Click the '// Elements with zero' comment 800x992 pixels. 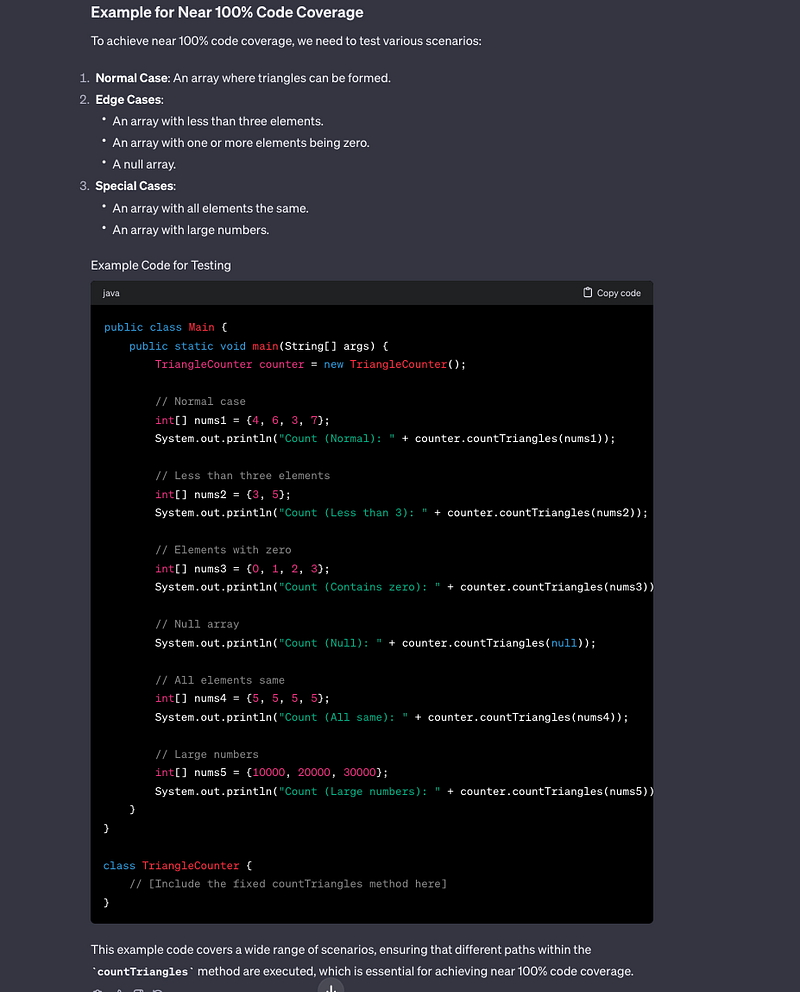tap(223, 550)
